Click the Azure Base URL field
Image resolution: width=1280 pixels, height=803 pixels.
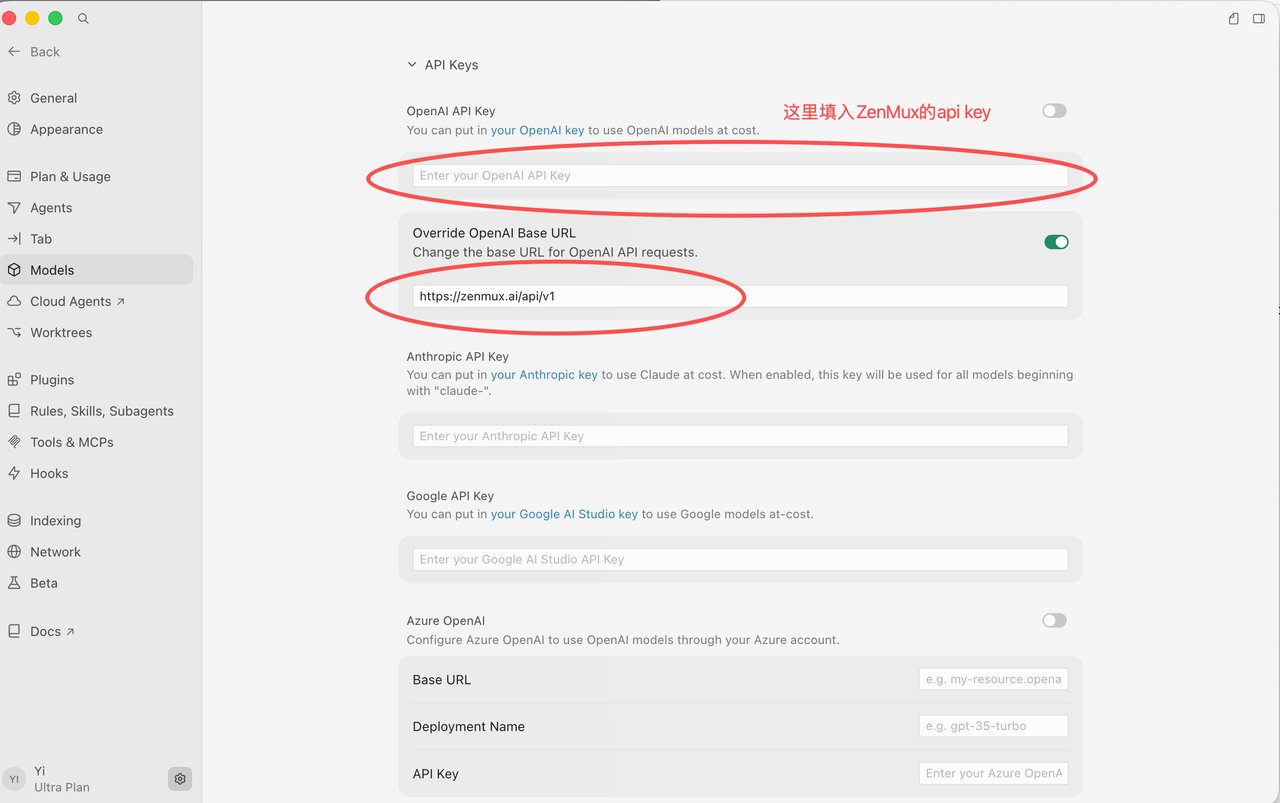pyautogui.click(x=993, y=679)
